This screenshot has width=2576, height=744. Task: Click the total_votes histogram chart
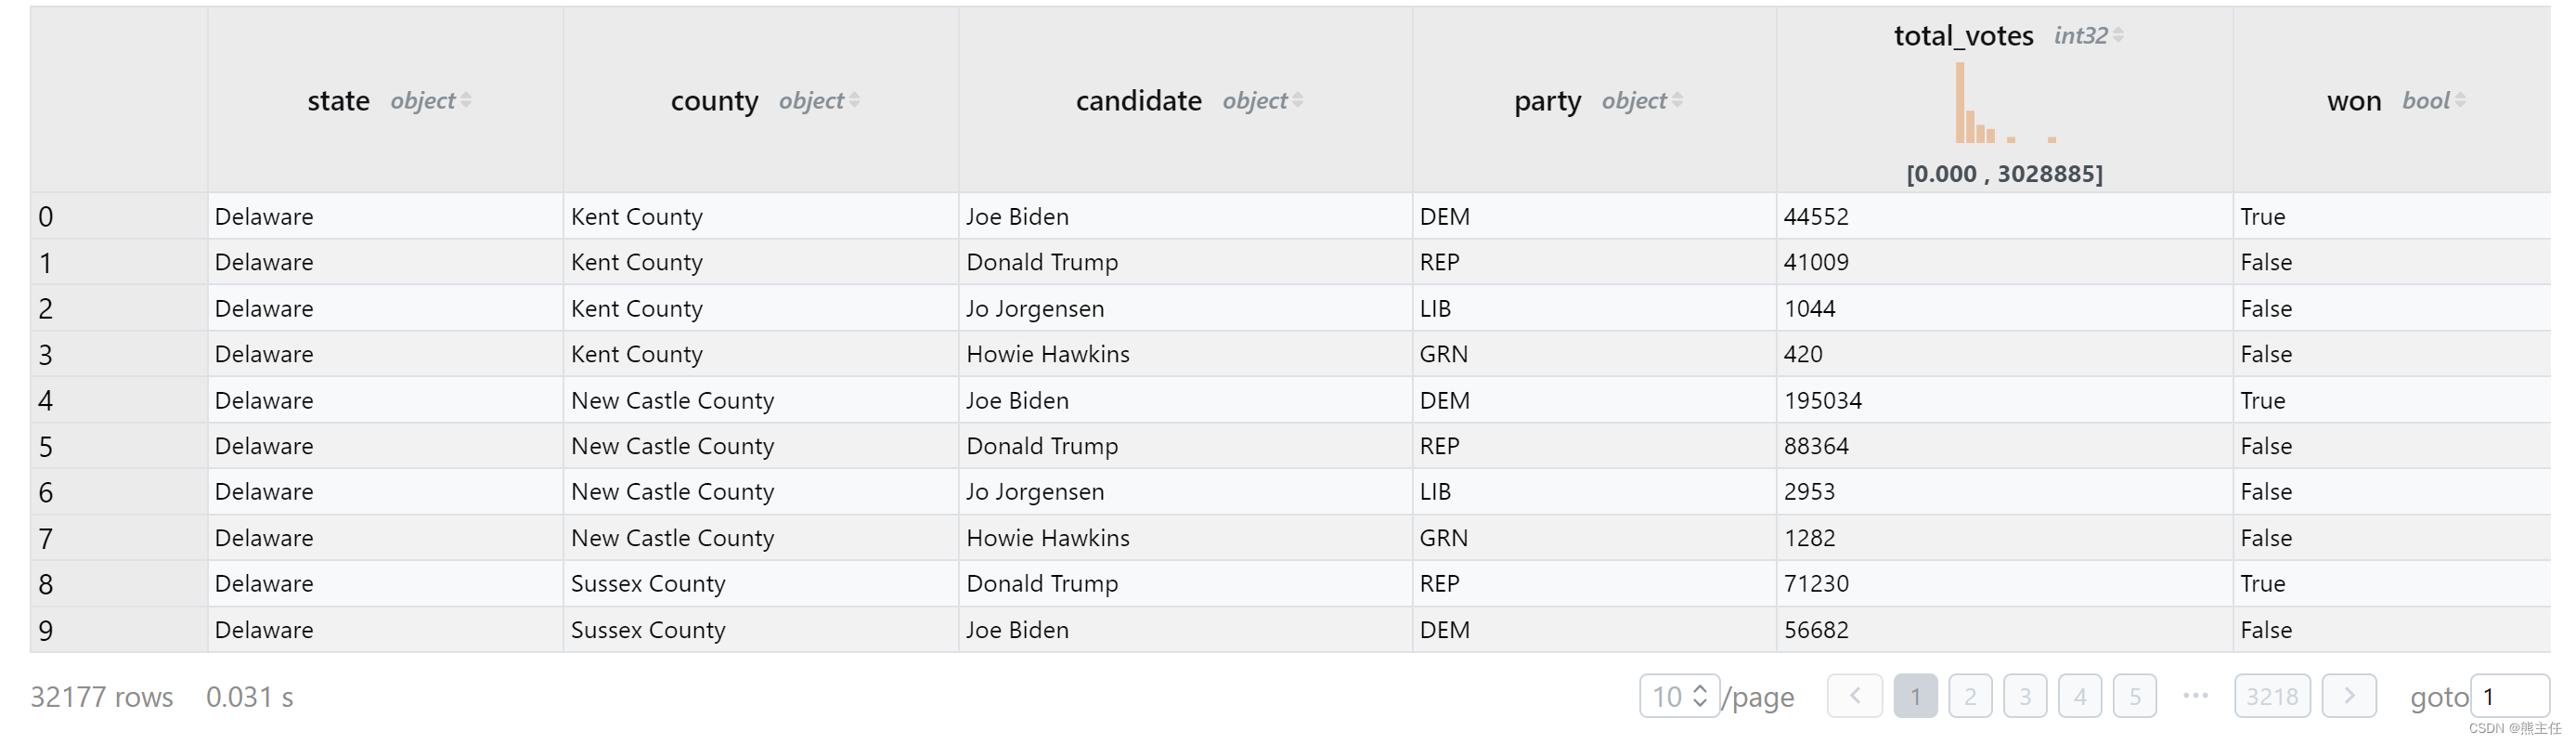point(2004,103)
